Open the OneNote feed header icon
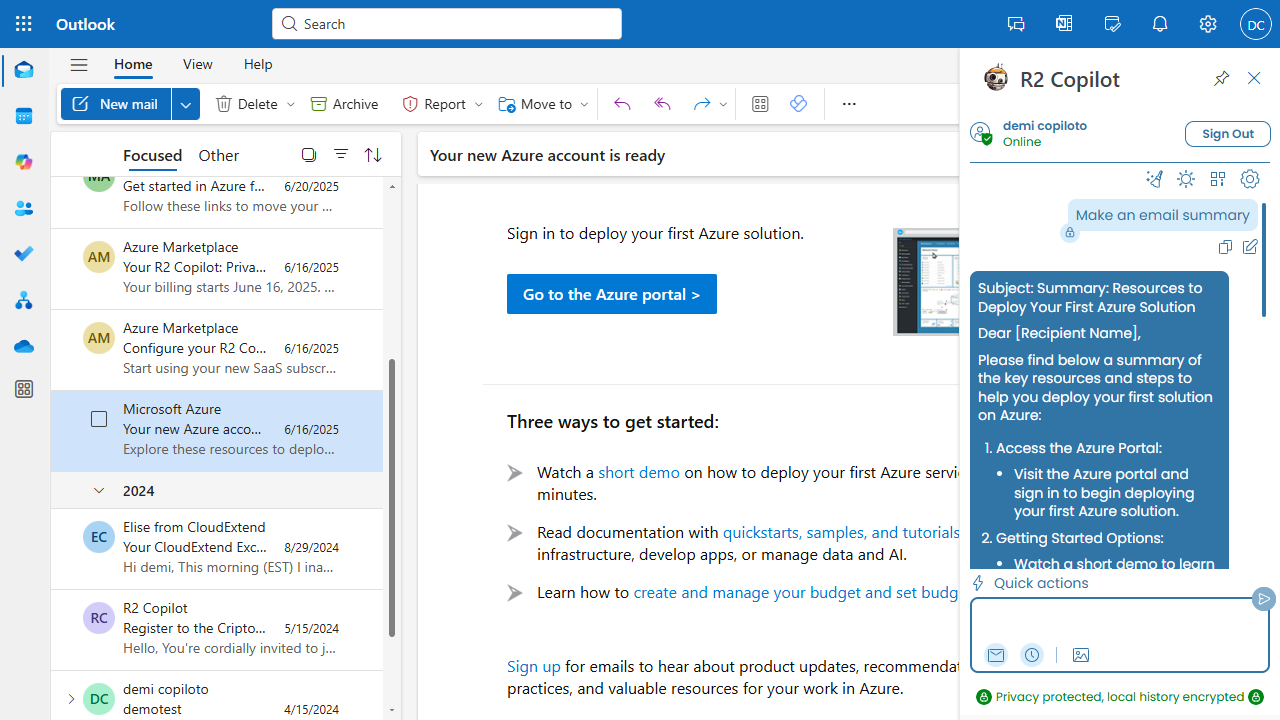1280x720 pixels. tap(1064, 24)
